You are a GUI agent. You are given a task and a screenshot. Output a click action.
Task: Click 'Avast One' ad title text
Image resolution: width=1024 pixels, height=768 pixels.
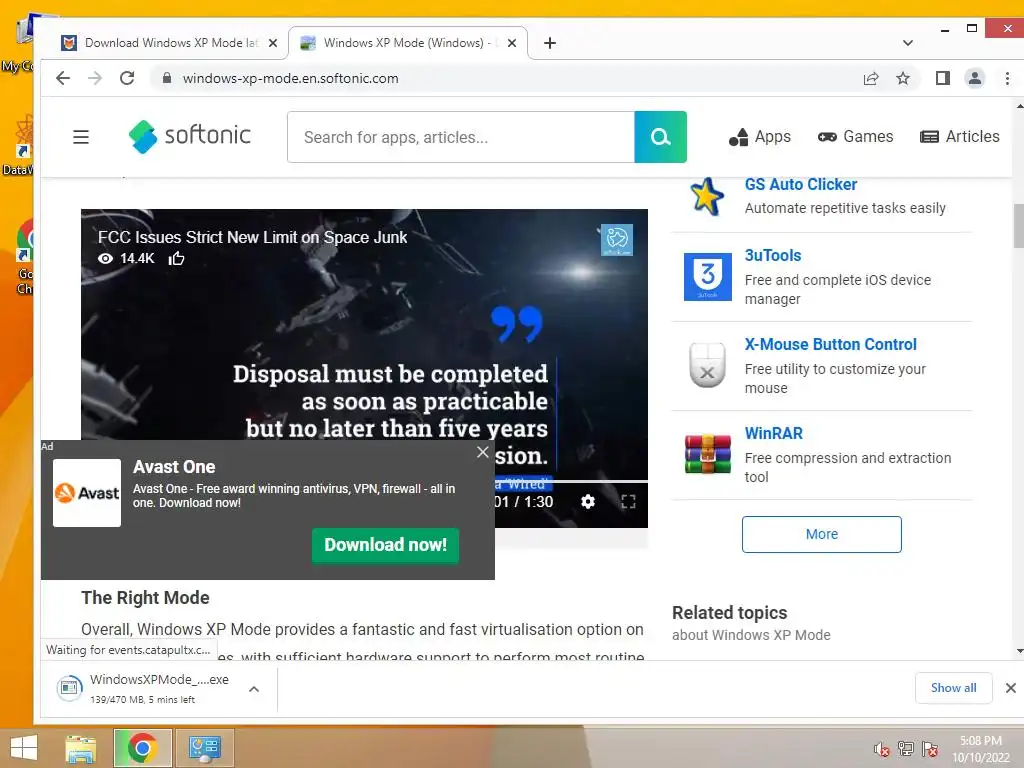pos(174,467)
